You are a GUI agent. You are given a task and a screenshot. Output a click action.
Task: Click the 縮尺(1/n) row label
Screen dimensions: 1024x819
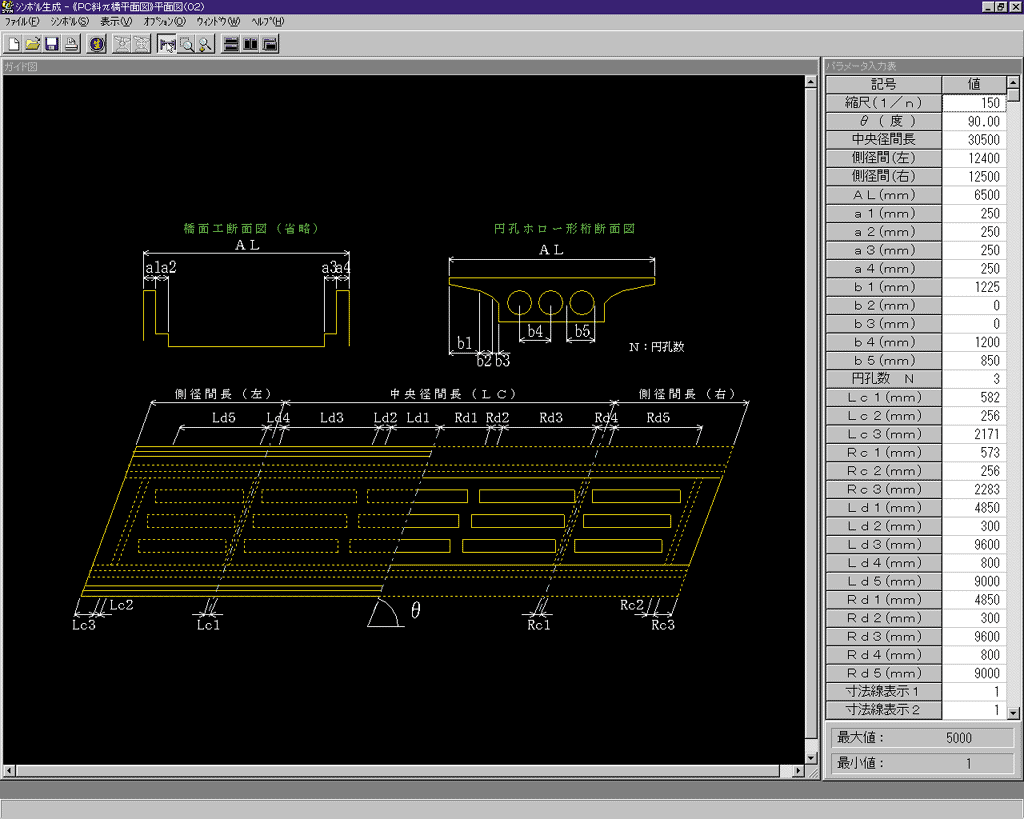click(x=884, y=103)
